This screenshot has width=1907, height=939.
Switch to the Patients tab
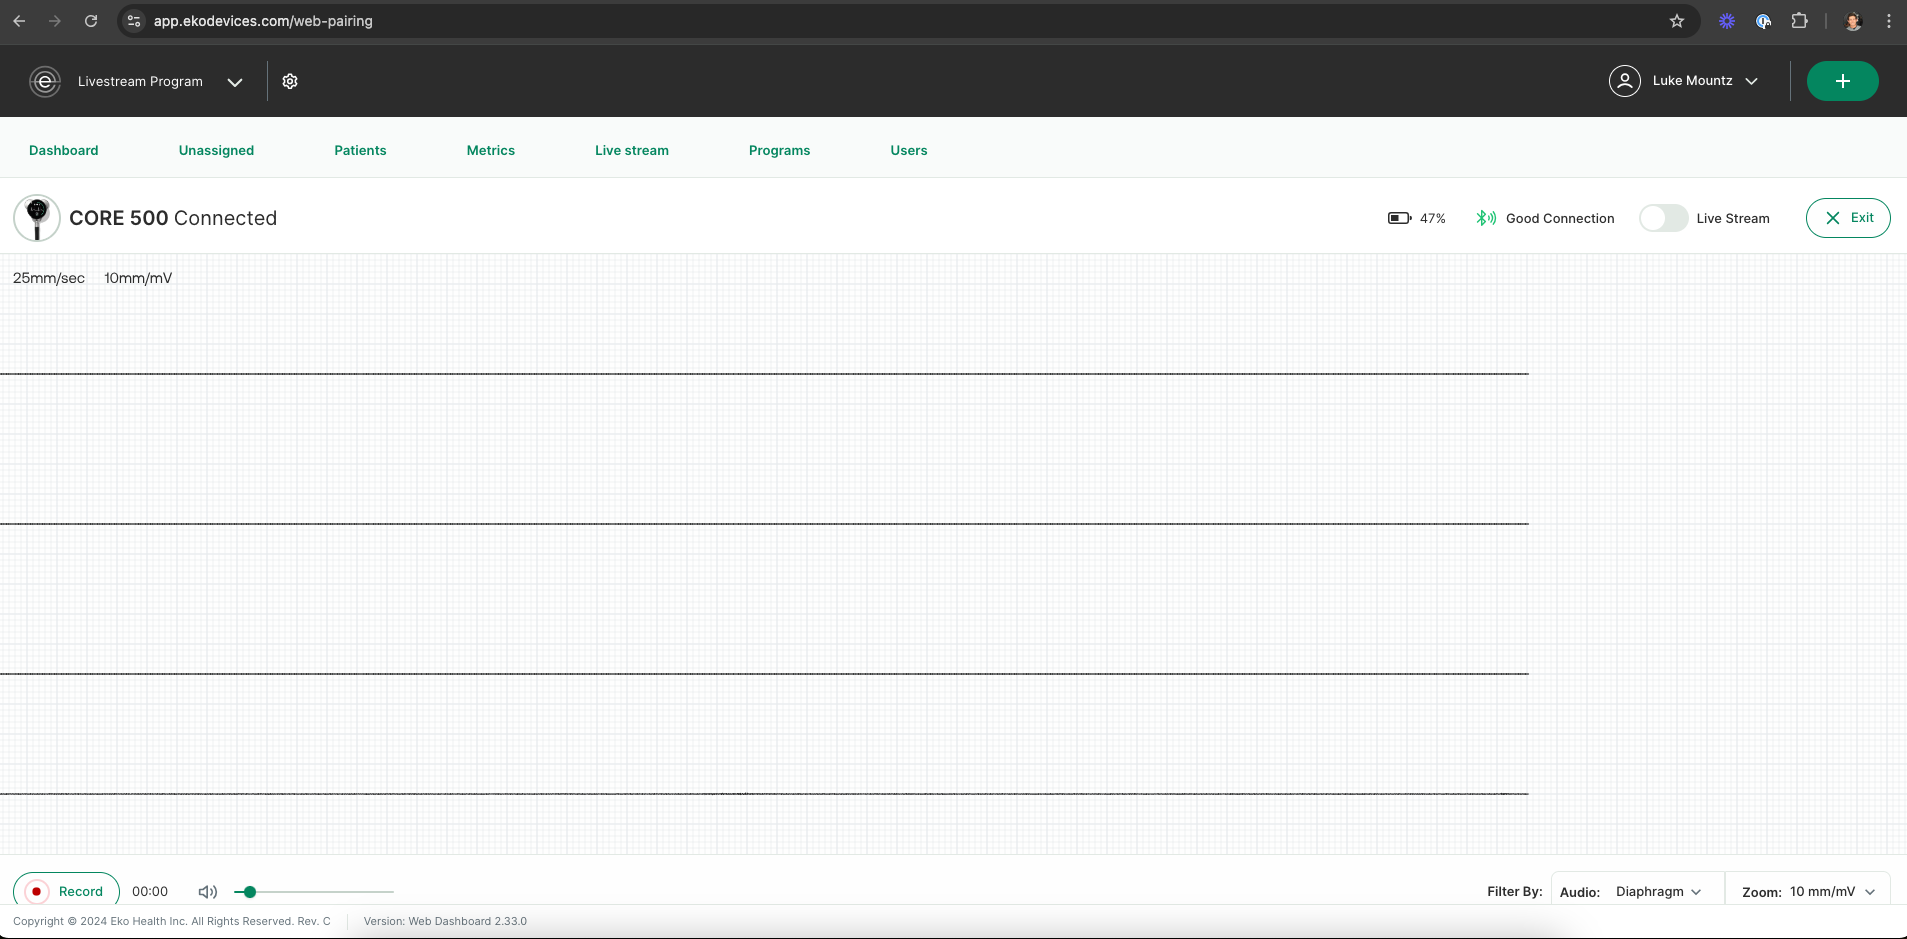pos(359,150)
